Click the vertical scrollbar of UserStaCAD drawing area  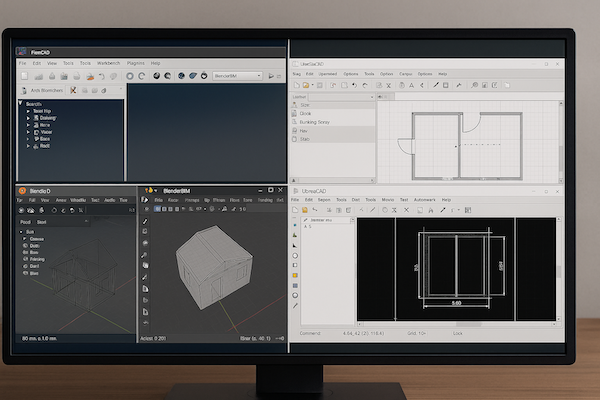click(x=561, y=142)
